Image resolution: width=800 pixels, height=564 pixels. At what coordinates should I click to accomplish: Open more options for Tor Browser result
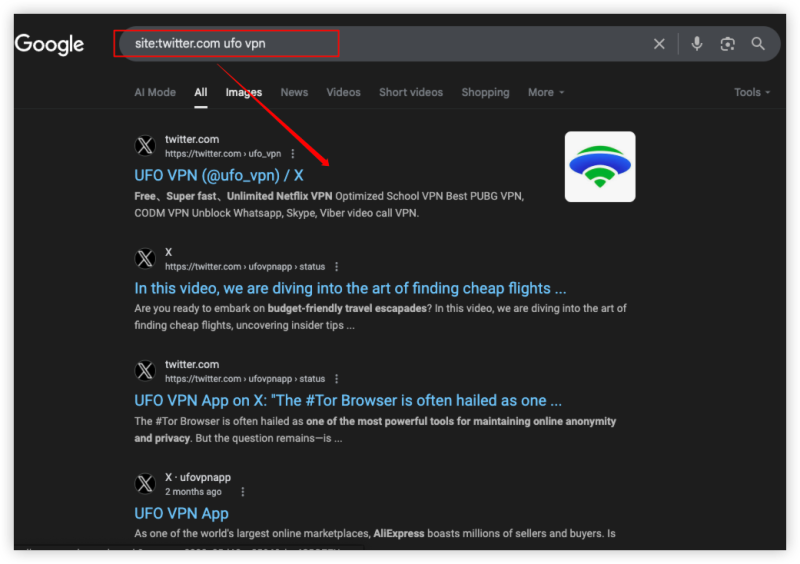[x=336, y=379]
